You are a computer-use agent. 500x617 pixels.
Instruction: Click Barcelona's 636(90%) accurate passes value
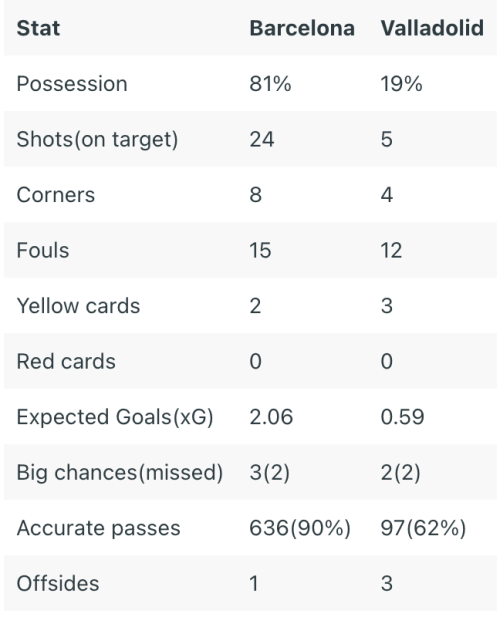pyautogui.click(x=300, y=528)
